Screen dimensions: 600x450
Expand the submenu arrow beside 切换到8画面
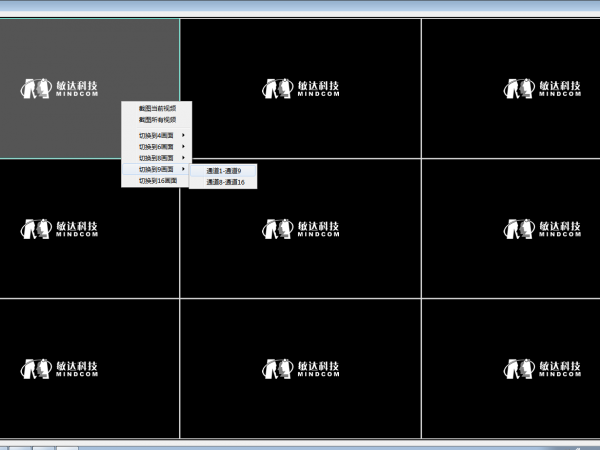(184, 158)
